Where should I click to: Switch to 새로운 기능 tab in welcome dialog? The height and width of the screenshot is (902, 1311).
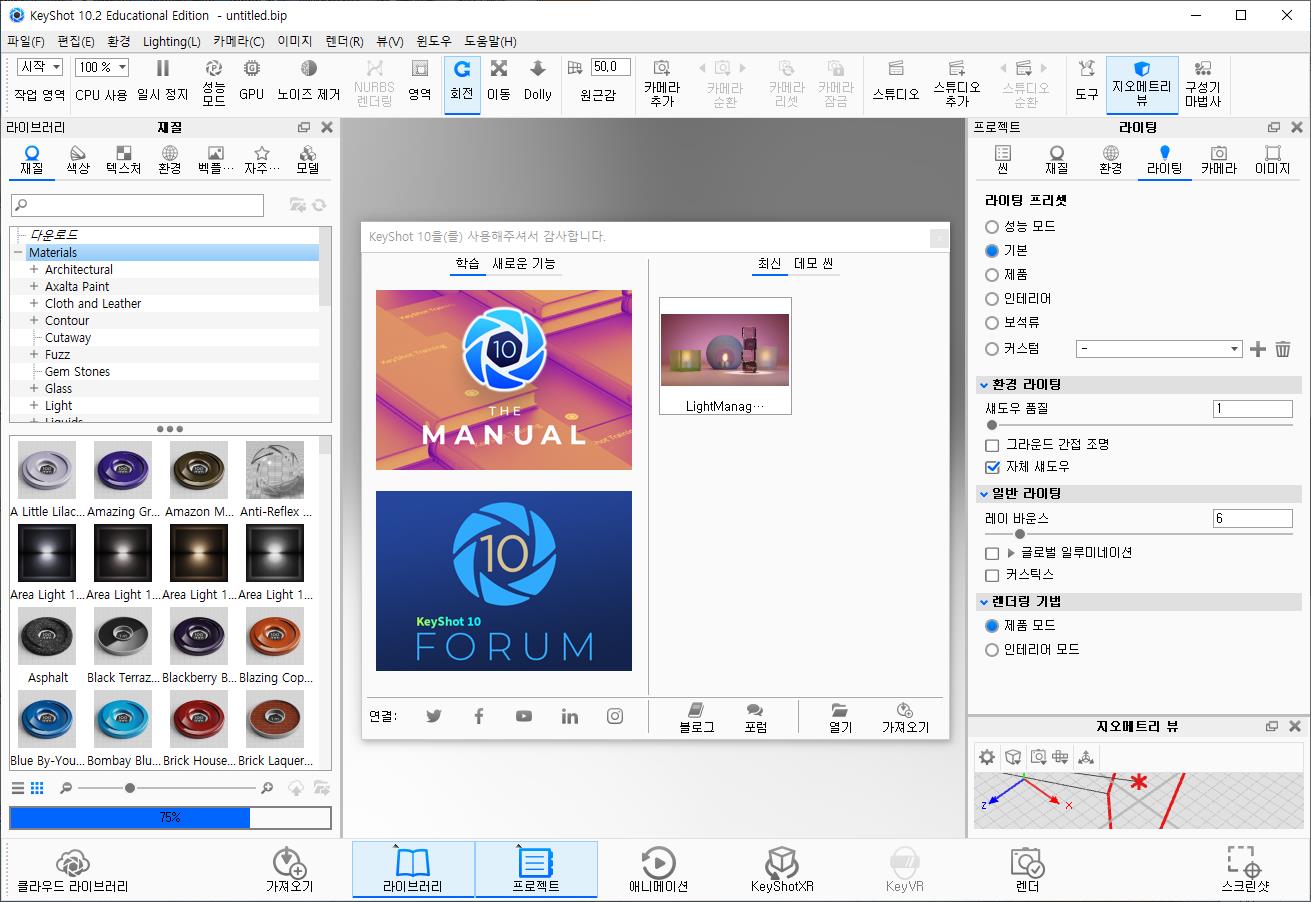coord(524,264)
